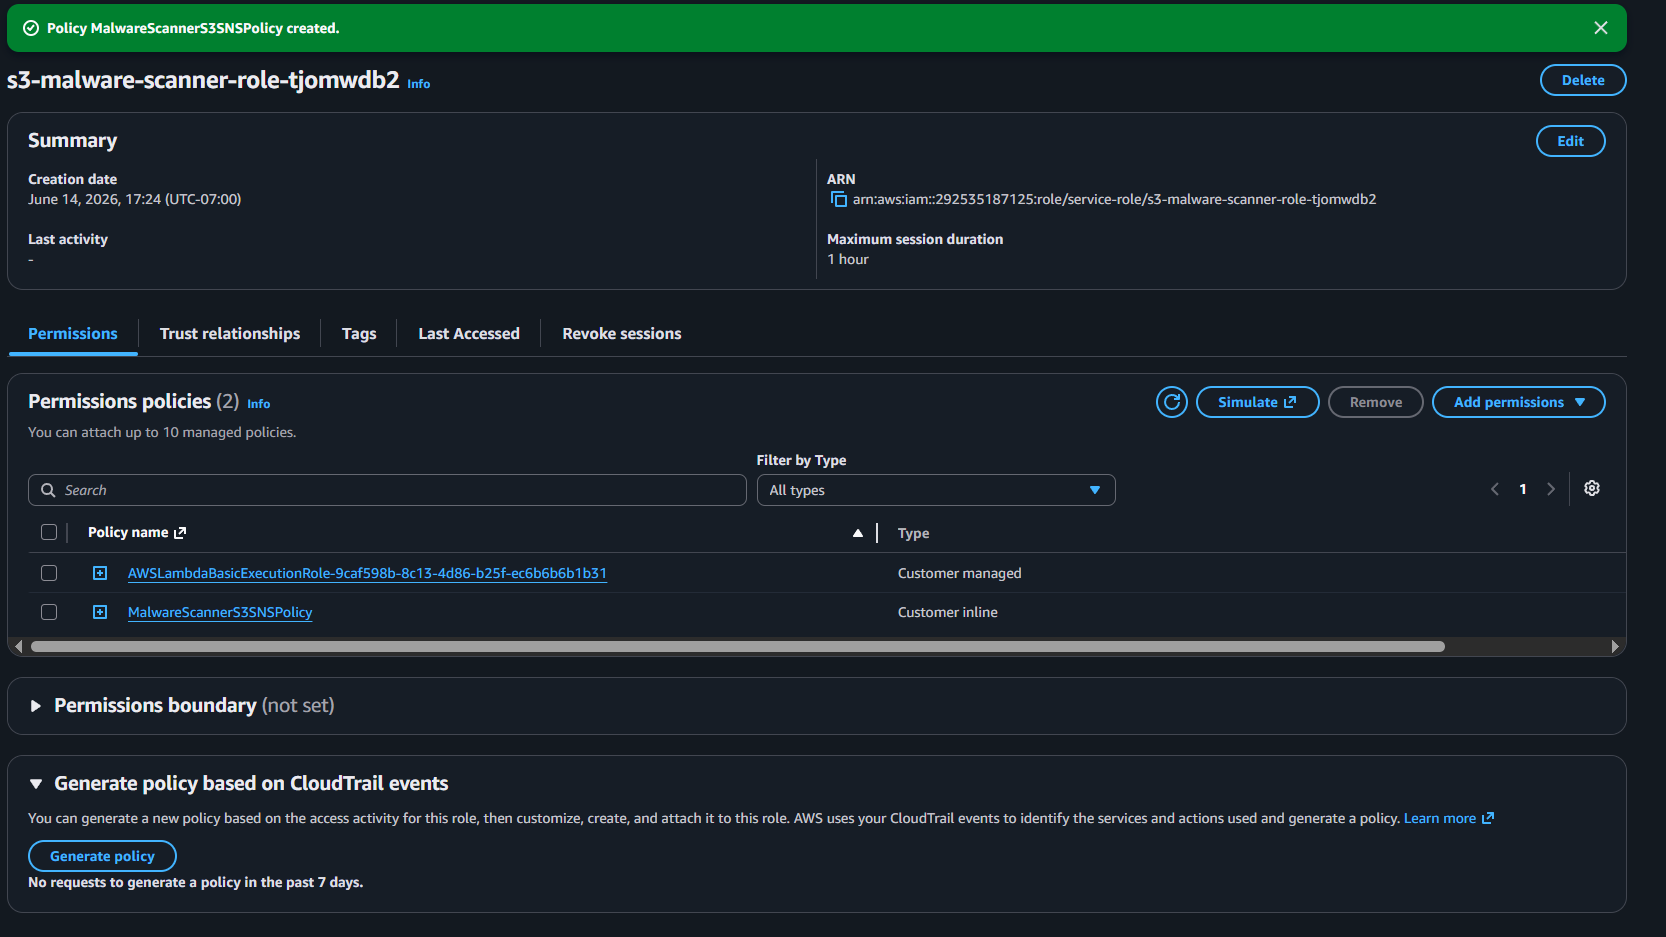The image size is (1666, 937).
Task: Dismiss the policy created success banner
Action: (x=1601, y=28)
